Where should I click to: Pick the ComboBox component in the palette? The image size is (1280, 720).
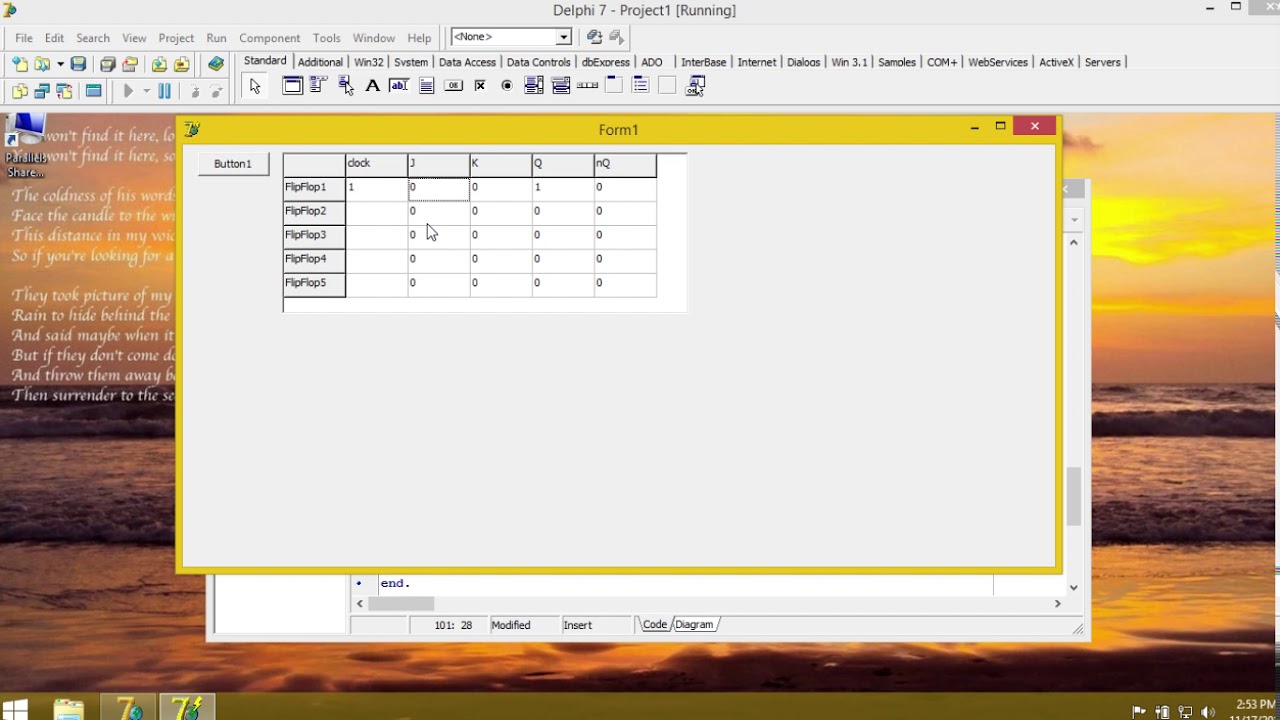click(561, 86)
